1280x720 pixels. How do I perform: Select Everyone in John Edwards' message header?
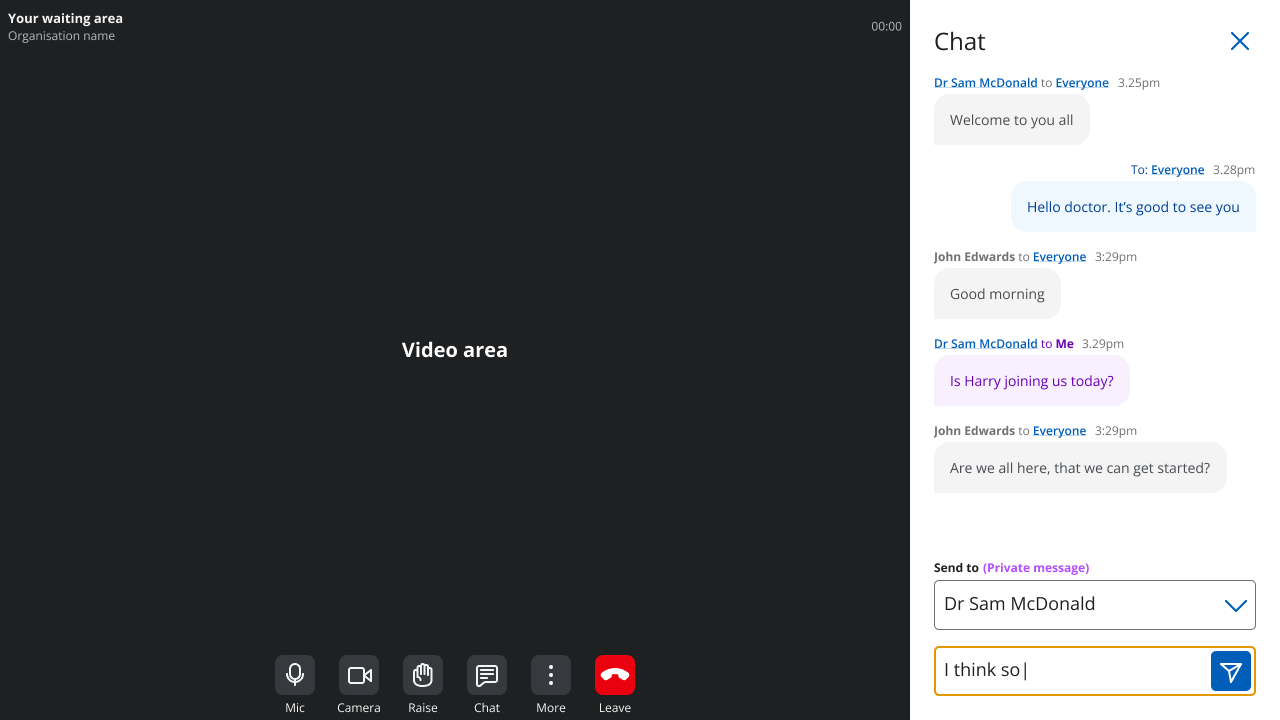pyautogui.click(x=1059, y=256)
